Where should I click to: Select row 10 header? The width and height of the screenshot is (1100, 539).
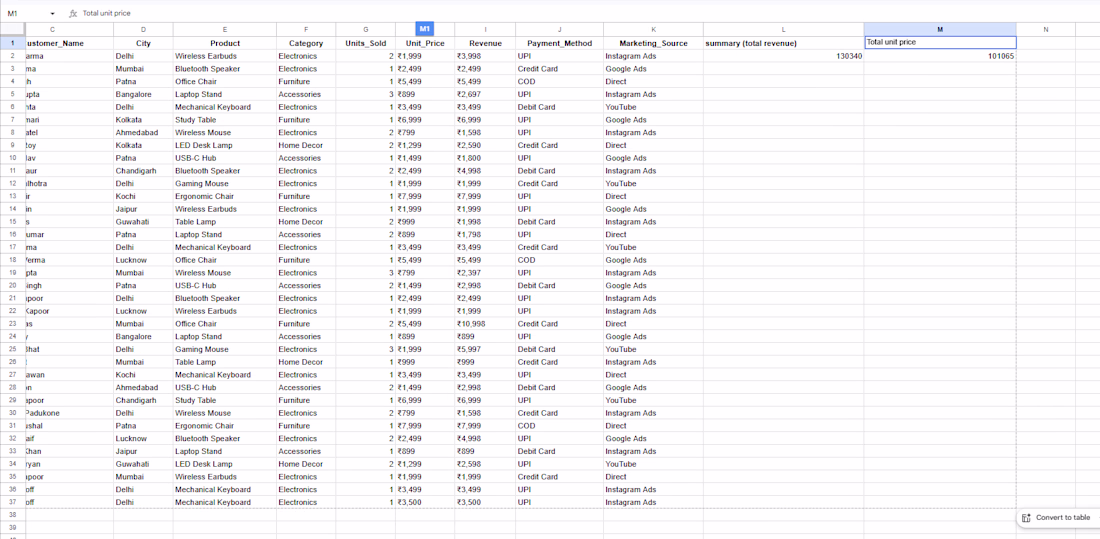pyautogui.click(x=12, y=158)
